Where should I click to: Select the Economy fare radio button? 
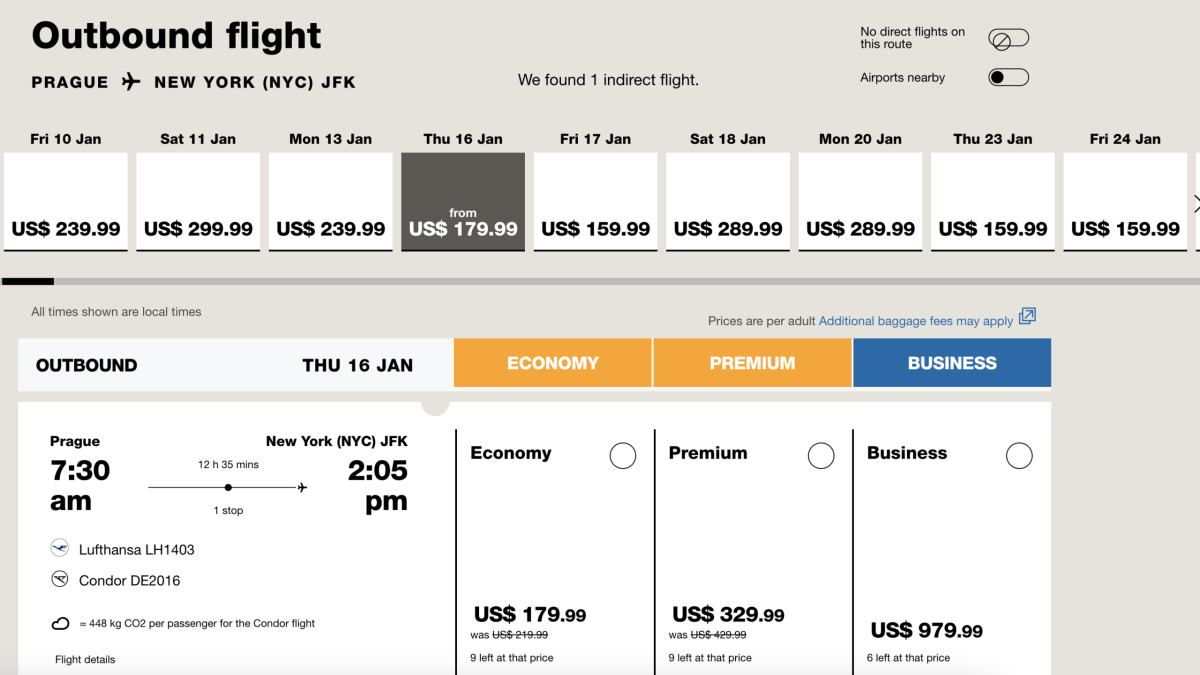click(623, 456)
